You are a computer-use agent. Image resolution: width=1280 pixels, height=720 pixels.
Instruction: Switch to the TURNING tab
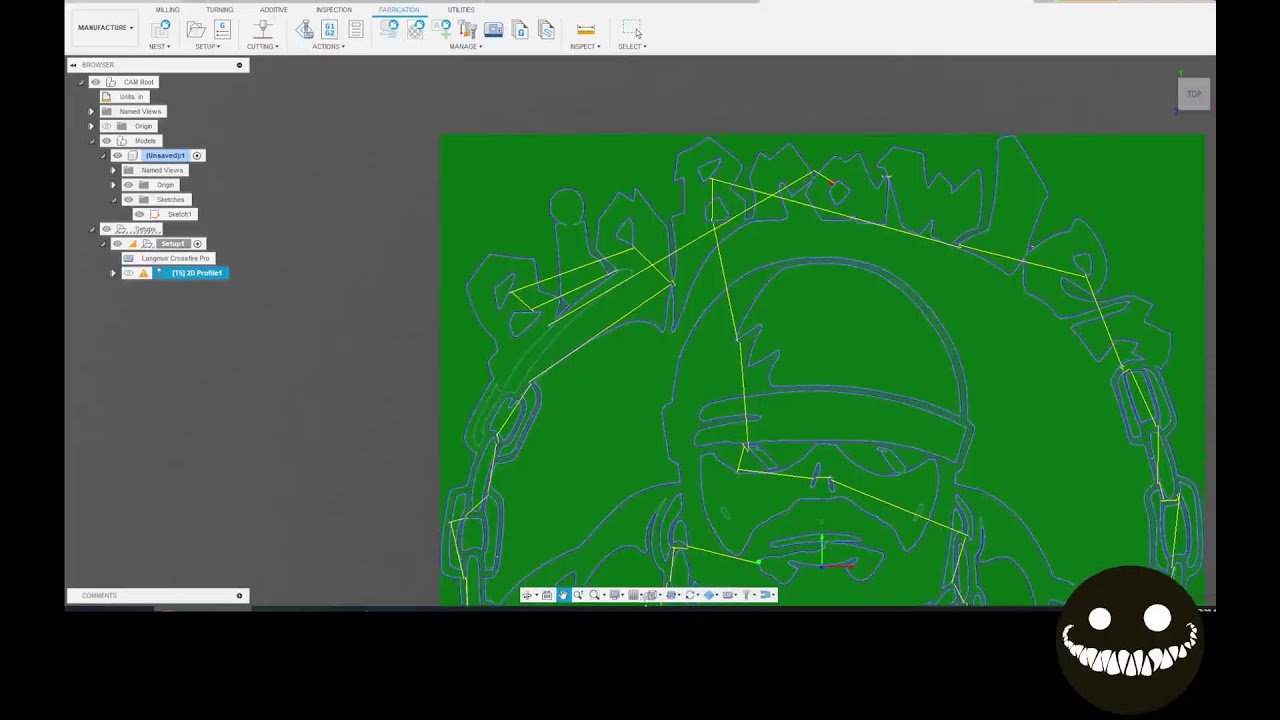pos(220,10)
